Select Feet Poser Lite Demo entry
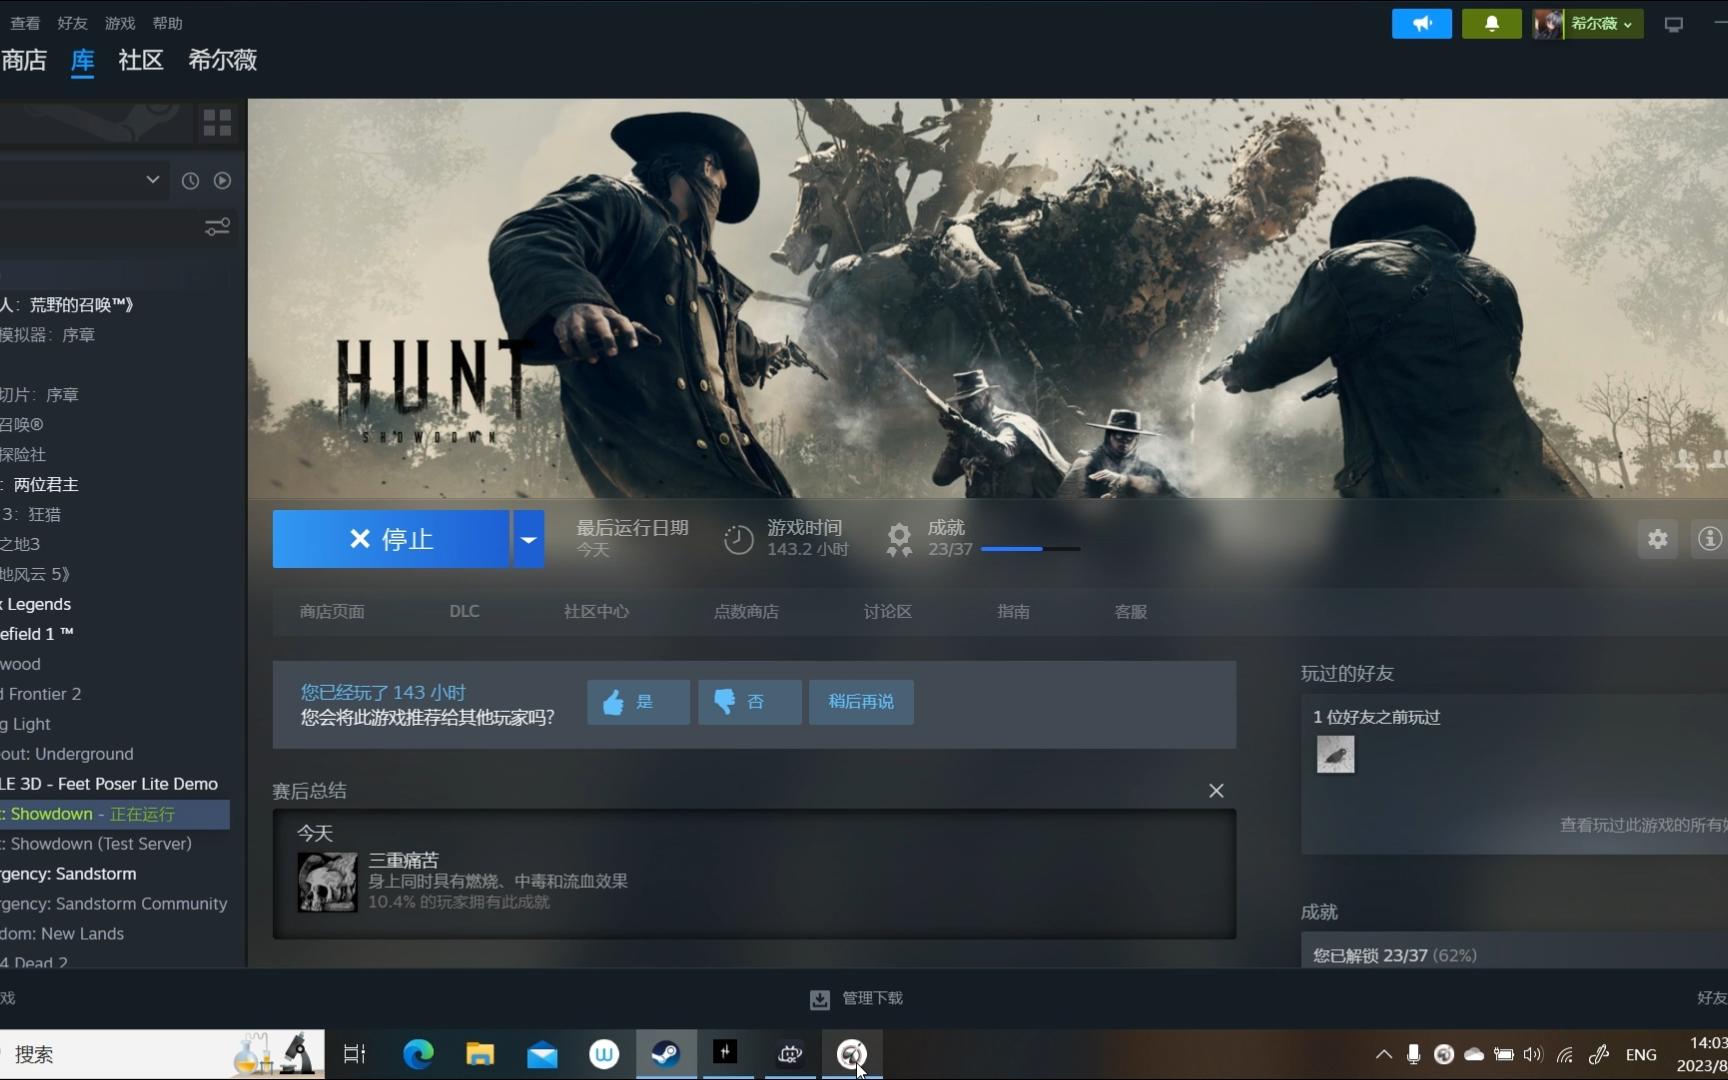The height and width of the screenshot is (1080, 1728). [114, 784]
